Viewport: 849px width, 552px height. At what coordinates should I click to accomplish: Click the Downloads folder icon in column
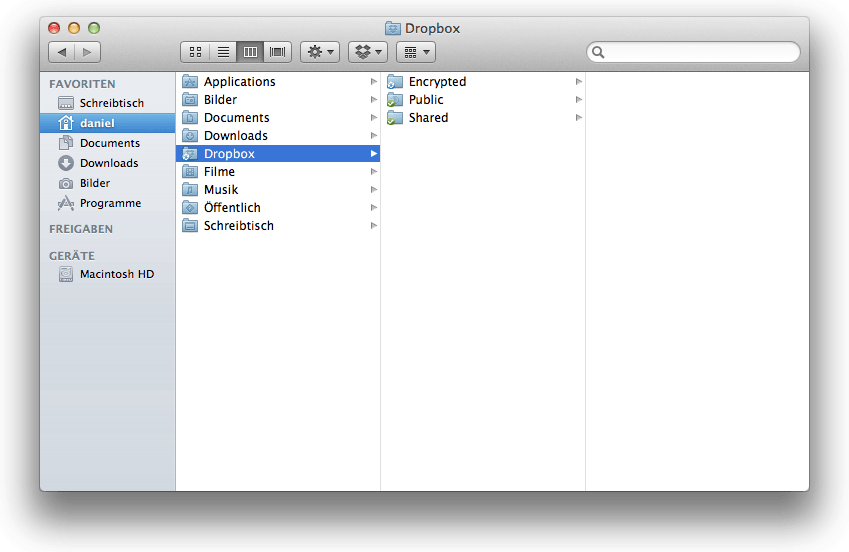click(x=190, y=135)
